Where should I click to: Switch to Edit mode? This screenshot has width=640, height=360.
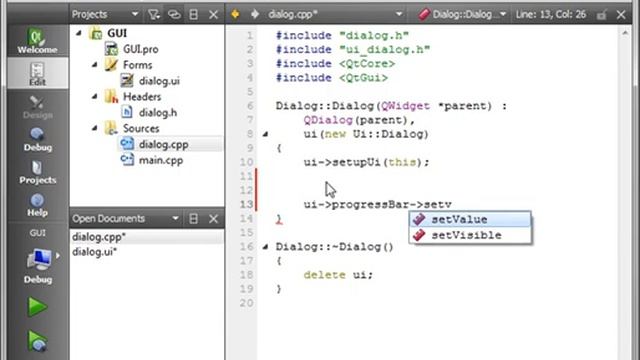(x=37, y=73)
